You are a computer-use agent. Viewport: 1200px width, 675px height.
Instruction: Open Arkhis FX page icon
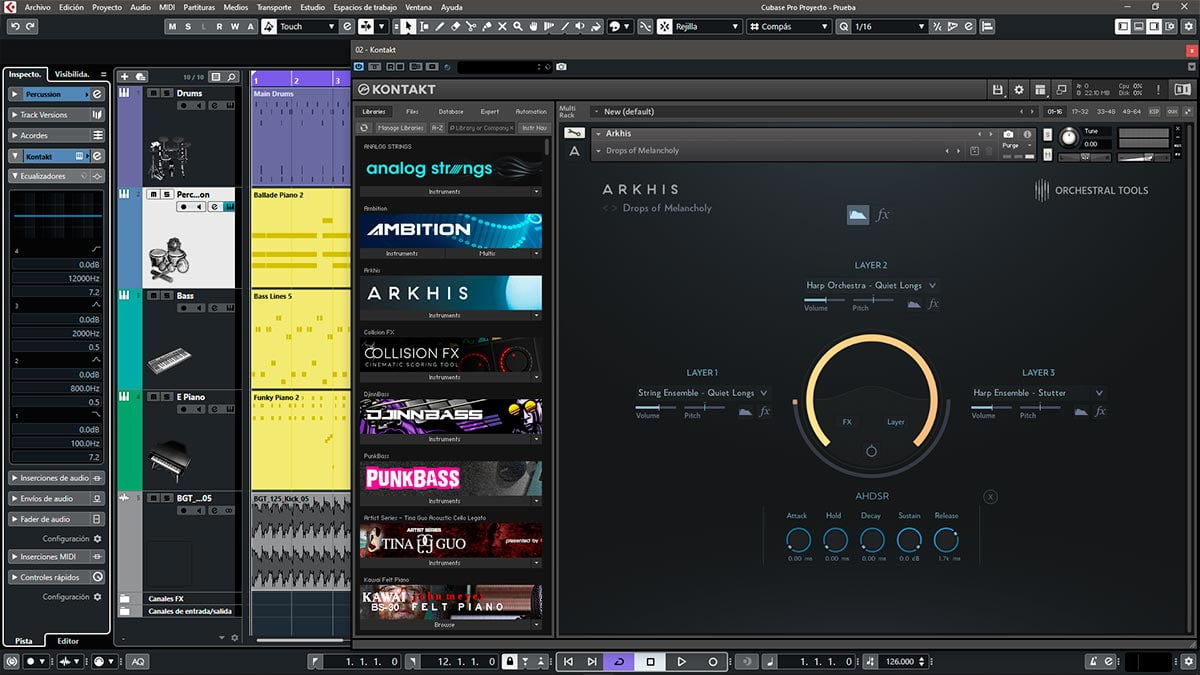(x=883, y=214)
